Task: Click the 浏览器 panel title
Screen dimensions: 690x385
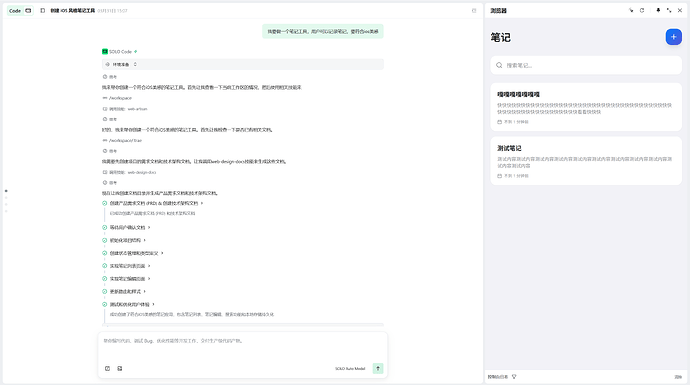Action: pyautogui.click(x=499, y=11)
